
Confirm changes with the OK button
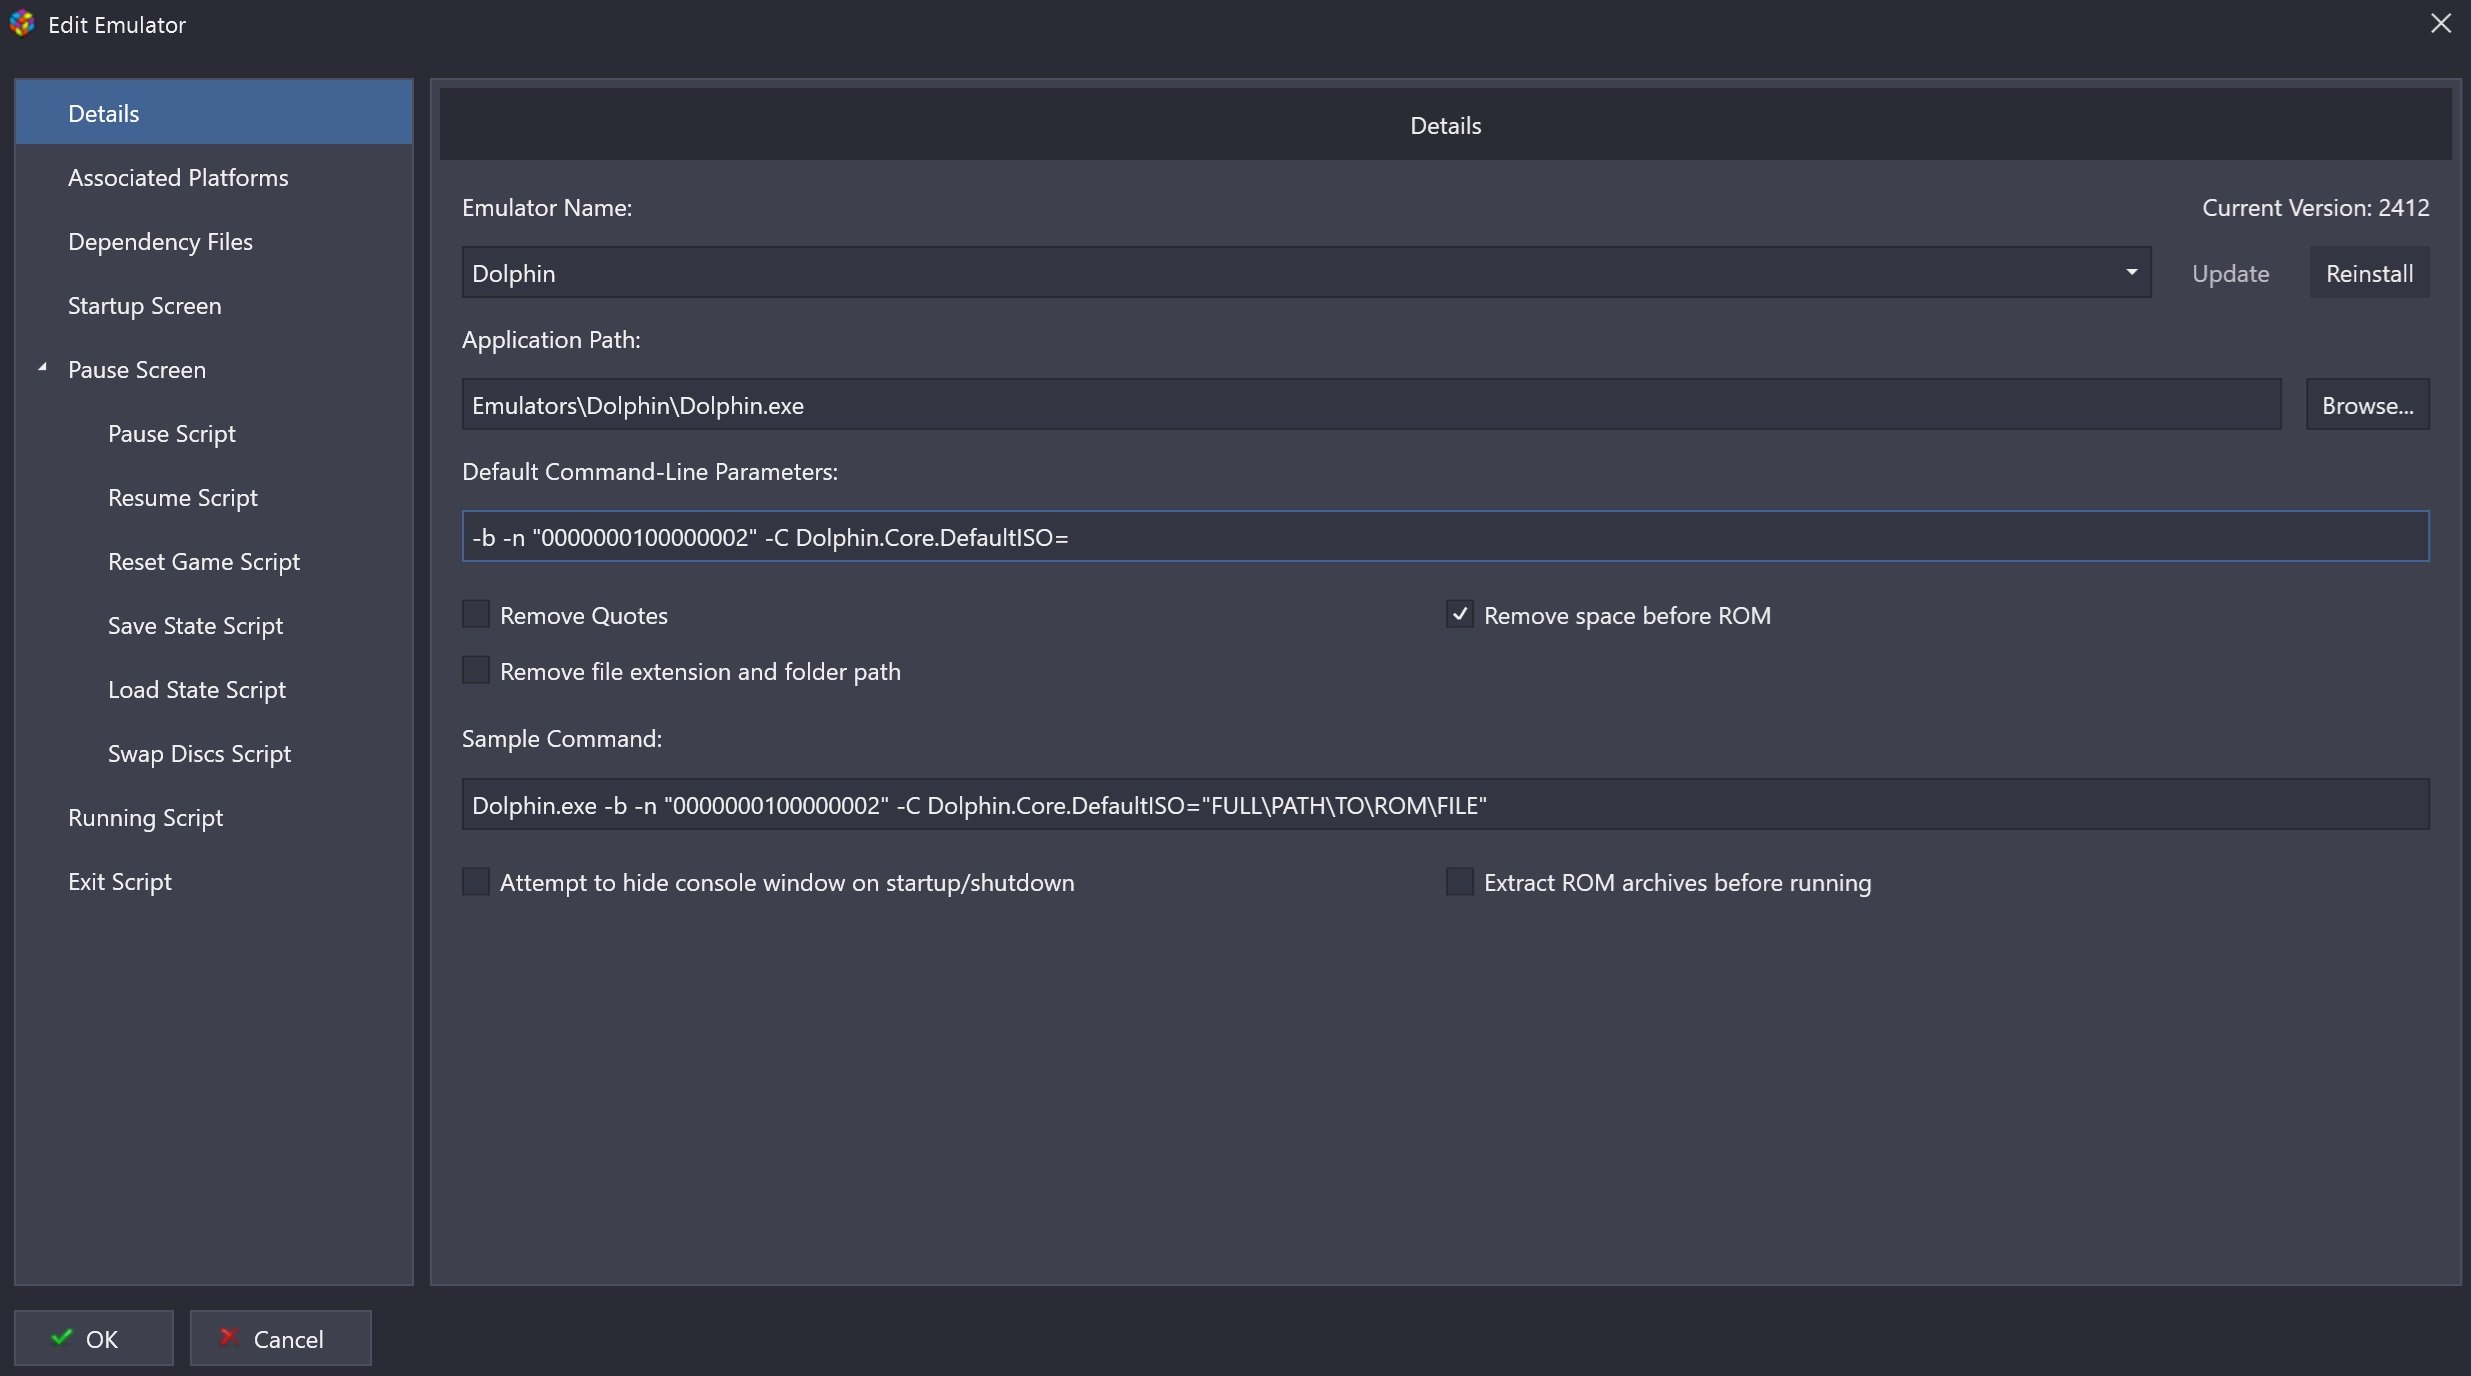[x=94, y=1338]
